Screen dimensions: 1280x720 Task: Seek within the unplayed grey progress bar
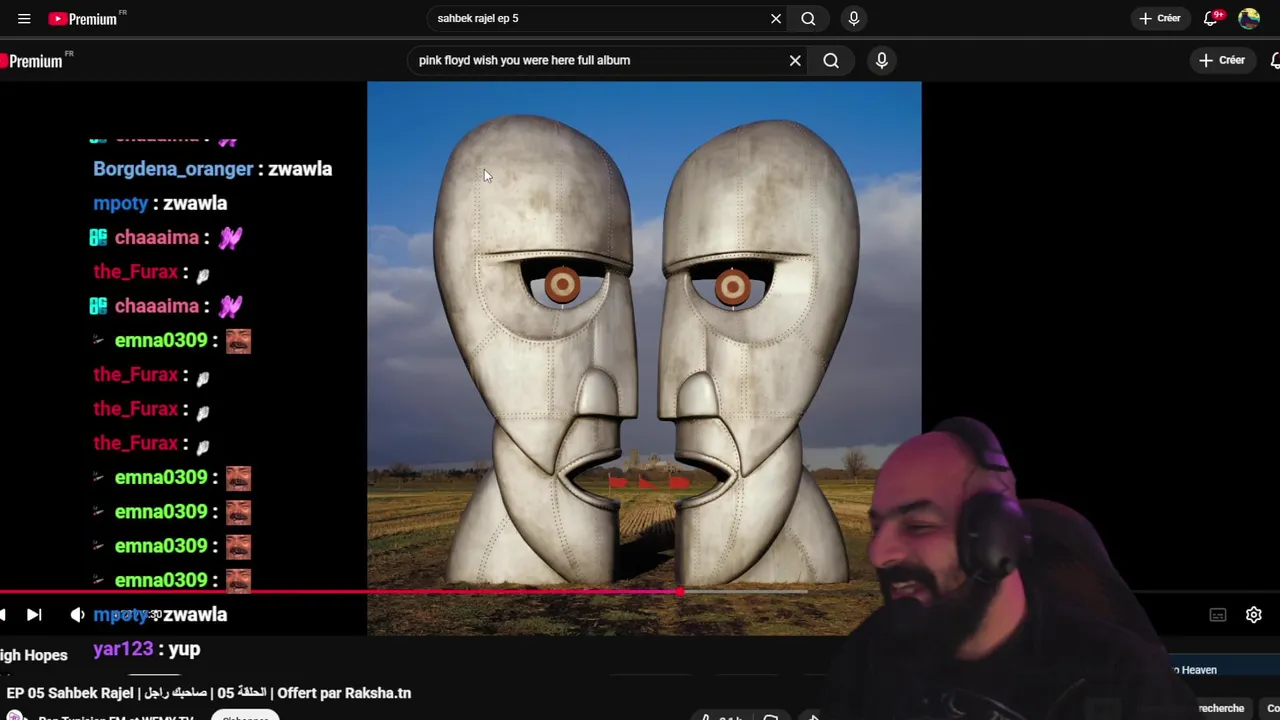745,592
